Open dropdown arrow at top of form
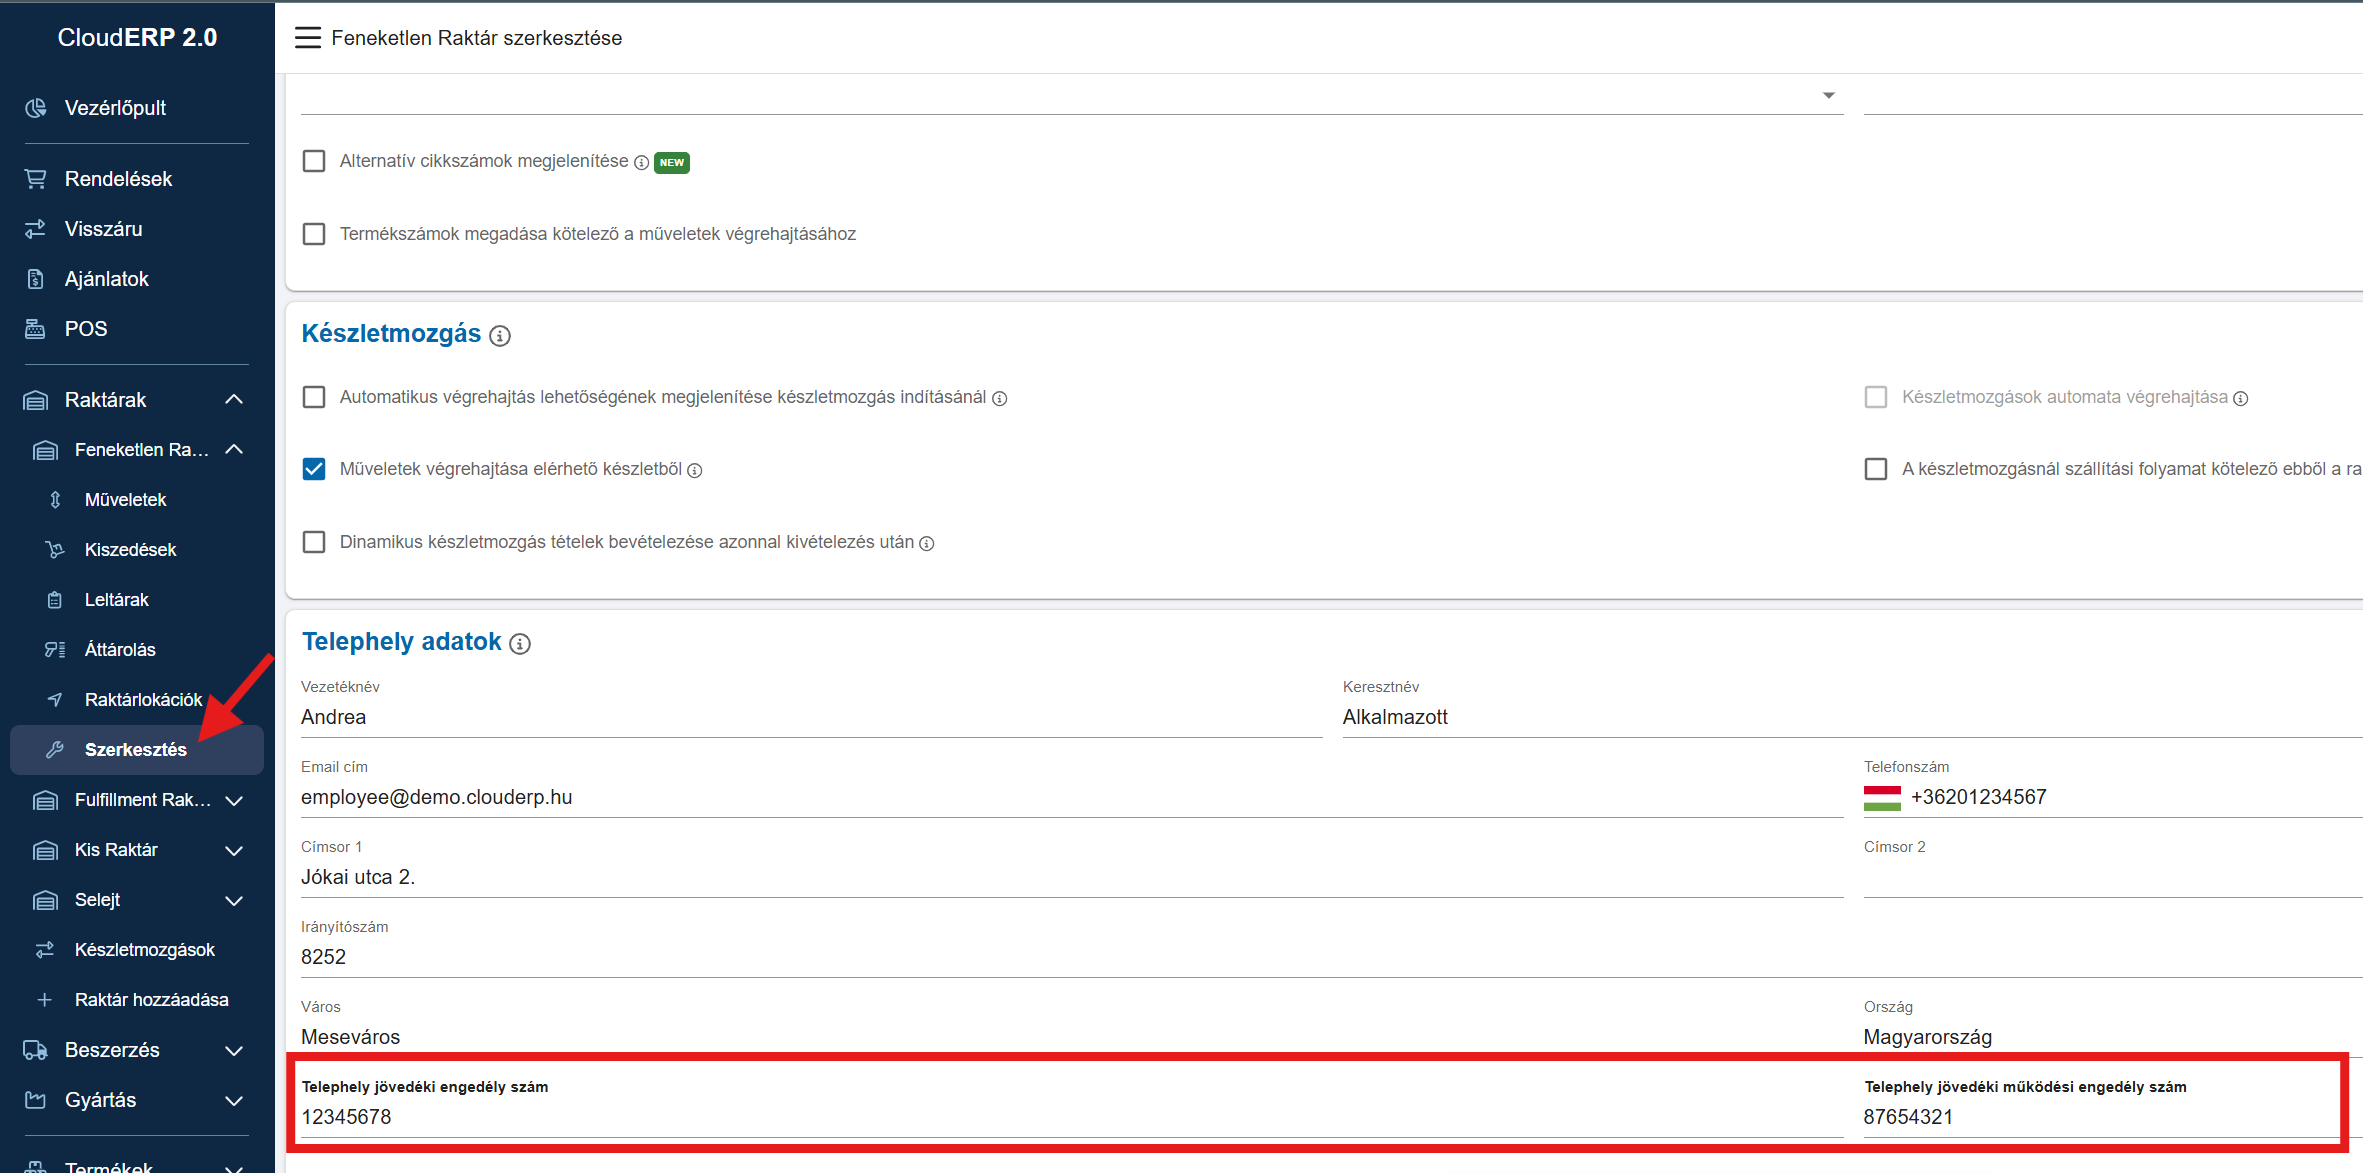 point(1828,96)
